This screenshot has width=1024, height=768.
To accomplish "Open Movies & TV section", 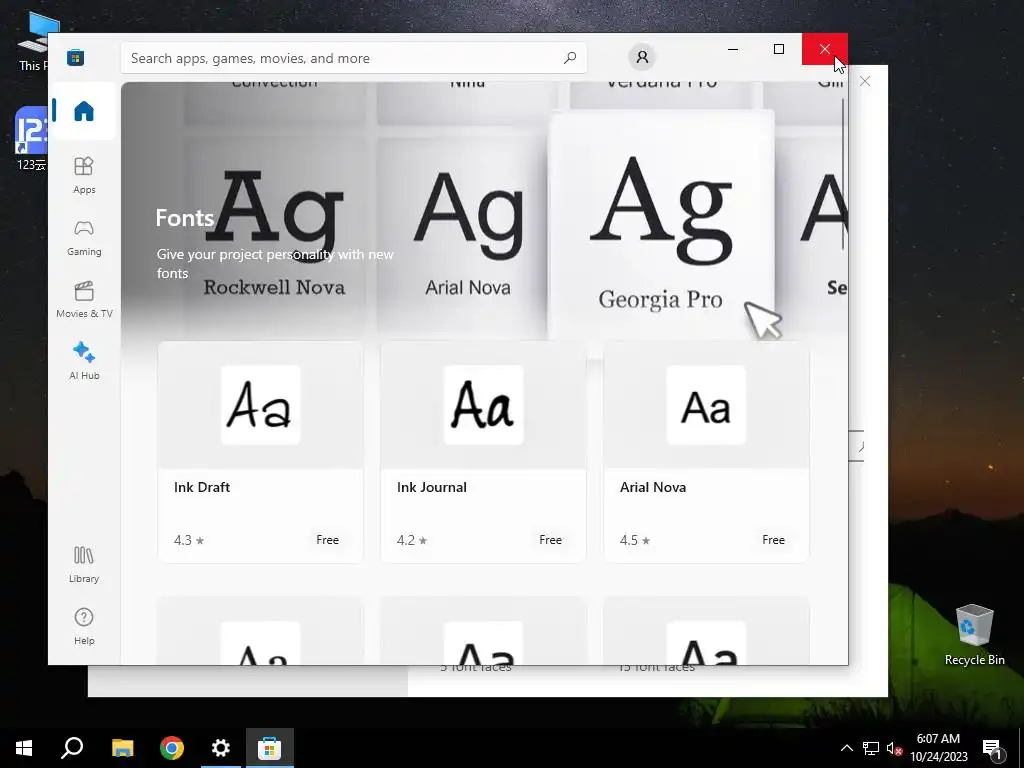I will 84,299.
